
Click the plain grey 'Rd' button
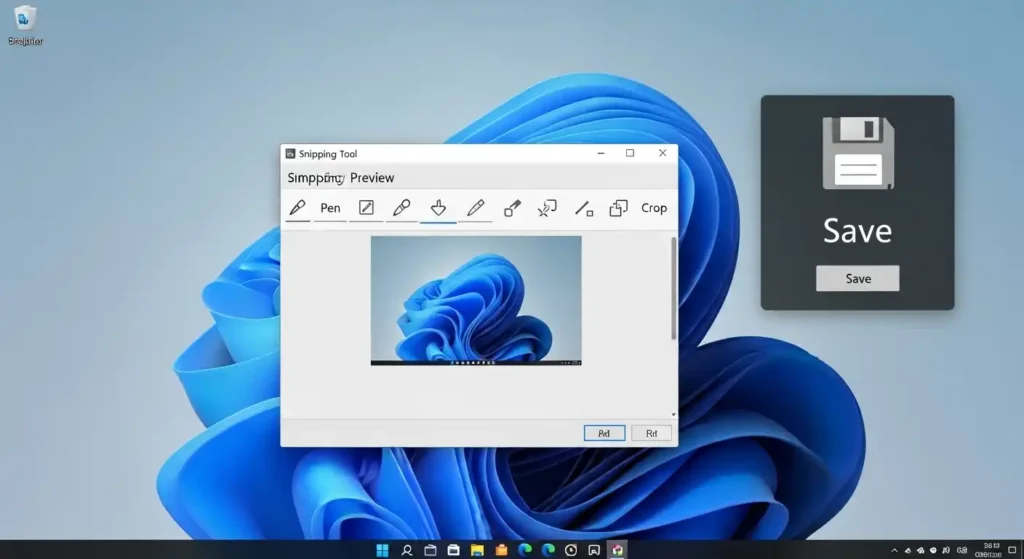pos(651,433)
